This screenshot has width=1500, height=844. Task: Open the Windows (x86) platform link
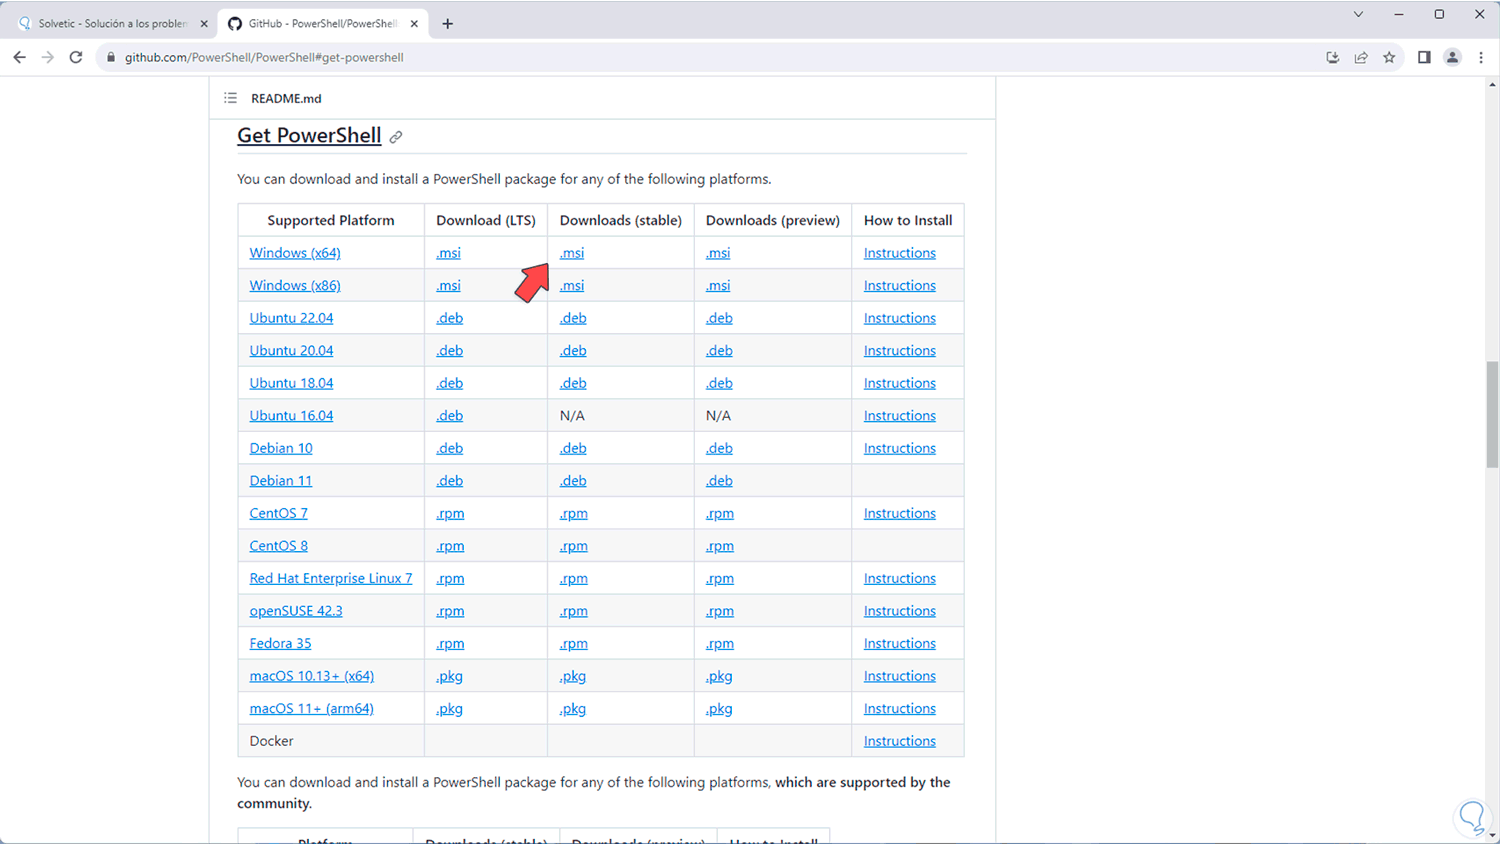(x=295, y=286)
